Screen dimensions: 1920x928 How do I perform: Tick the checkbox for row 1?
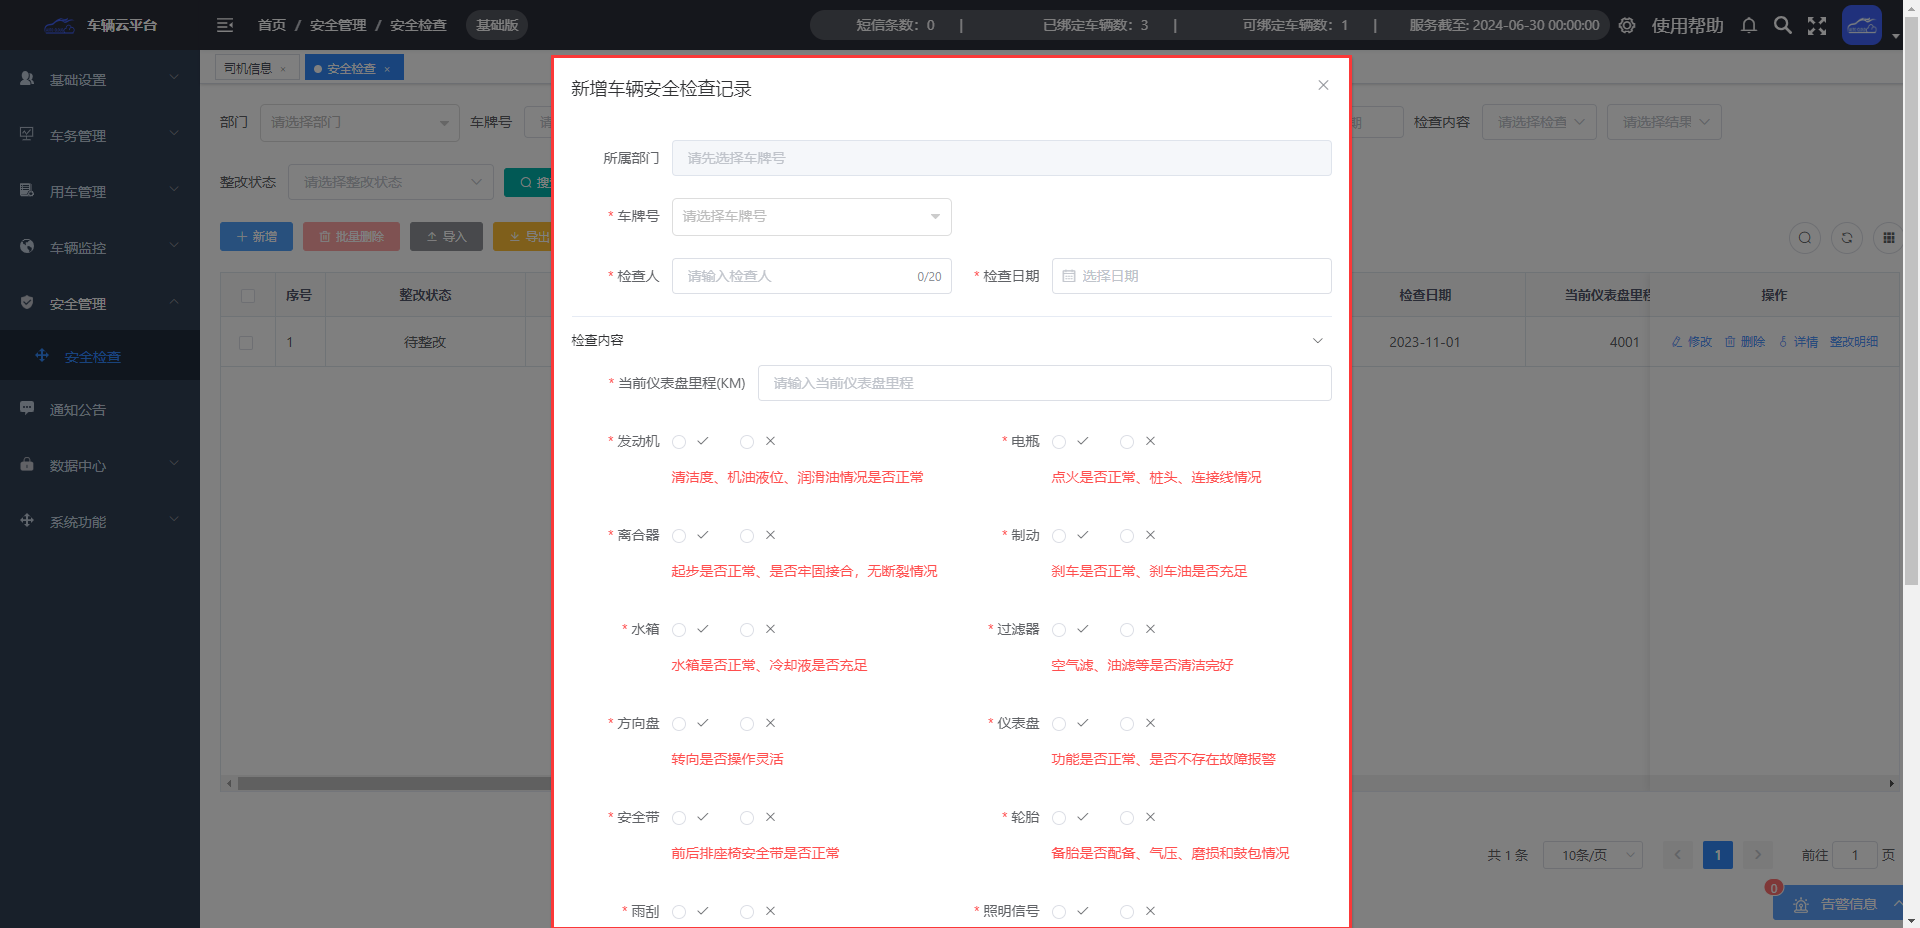(246, 343)
